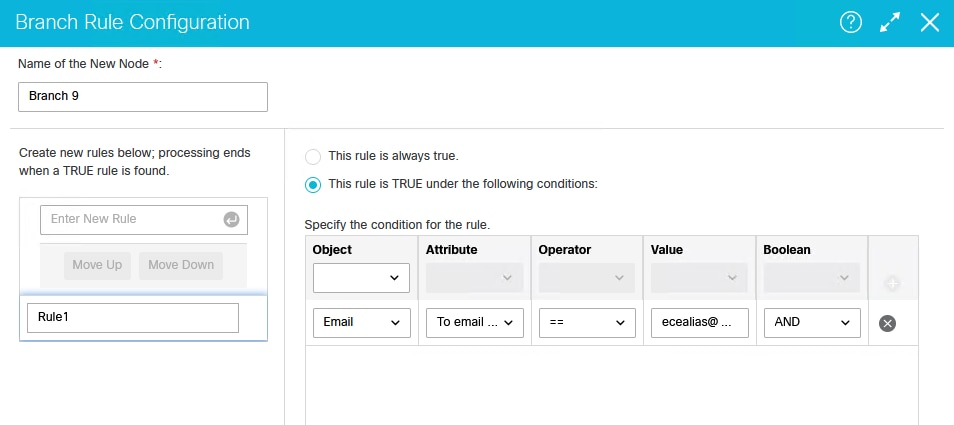The height and width of the screenshot is (425, 954).
Task: Open the help question mark icon
Action: tap(851, 22)
